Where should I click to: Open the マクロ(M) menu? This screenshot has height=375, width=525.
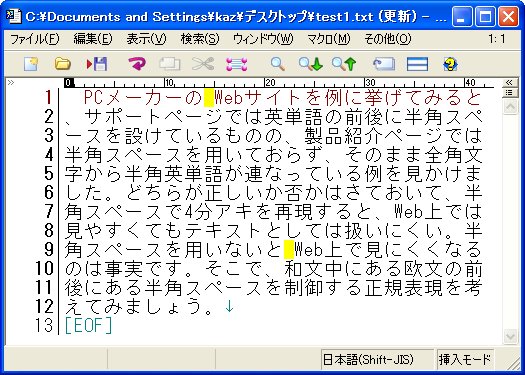pos(328,39)
